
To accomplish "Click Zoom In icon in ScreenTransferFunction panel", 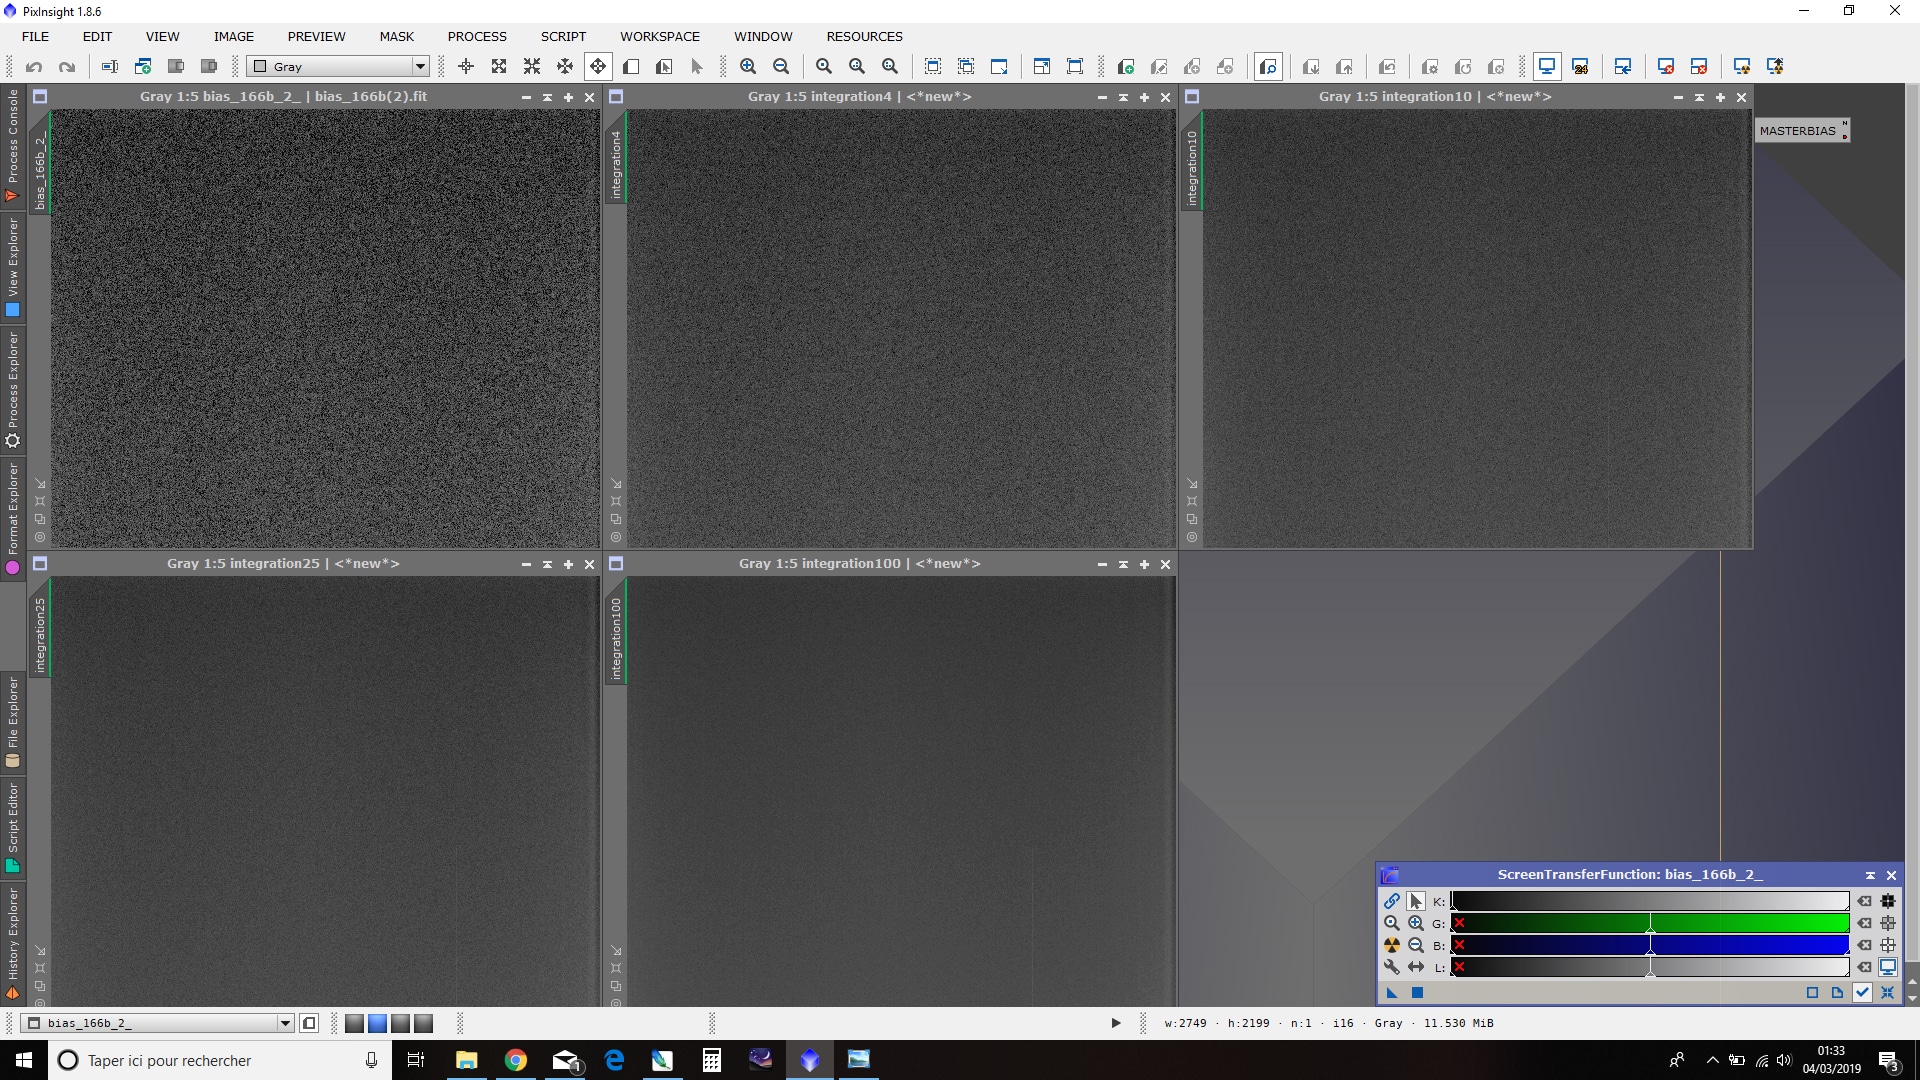I will (x=1416, y=923).
